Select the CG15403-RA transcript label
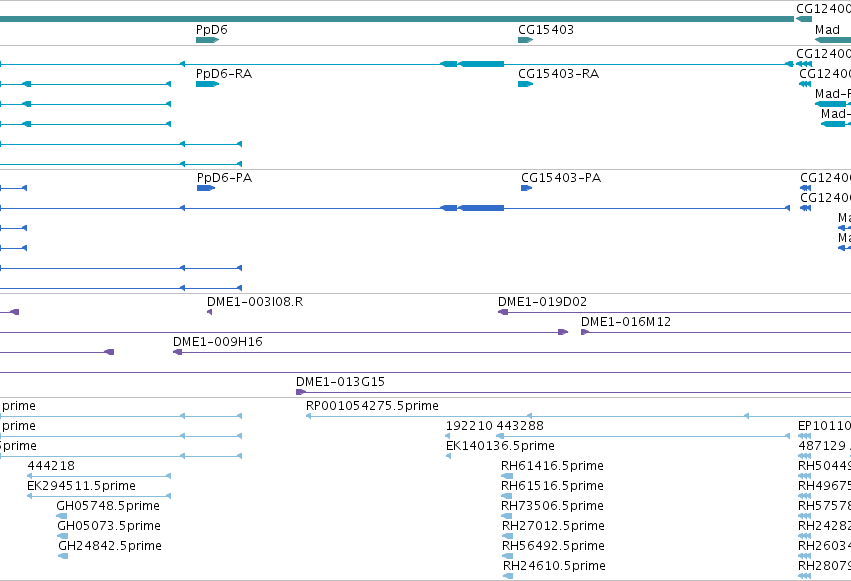 pos(558,74)
